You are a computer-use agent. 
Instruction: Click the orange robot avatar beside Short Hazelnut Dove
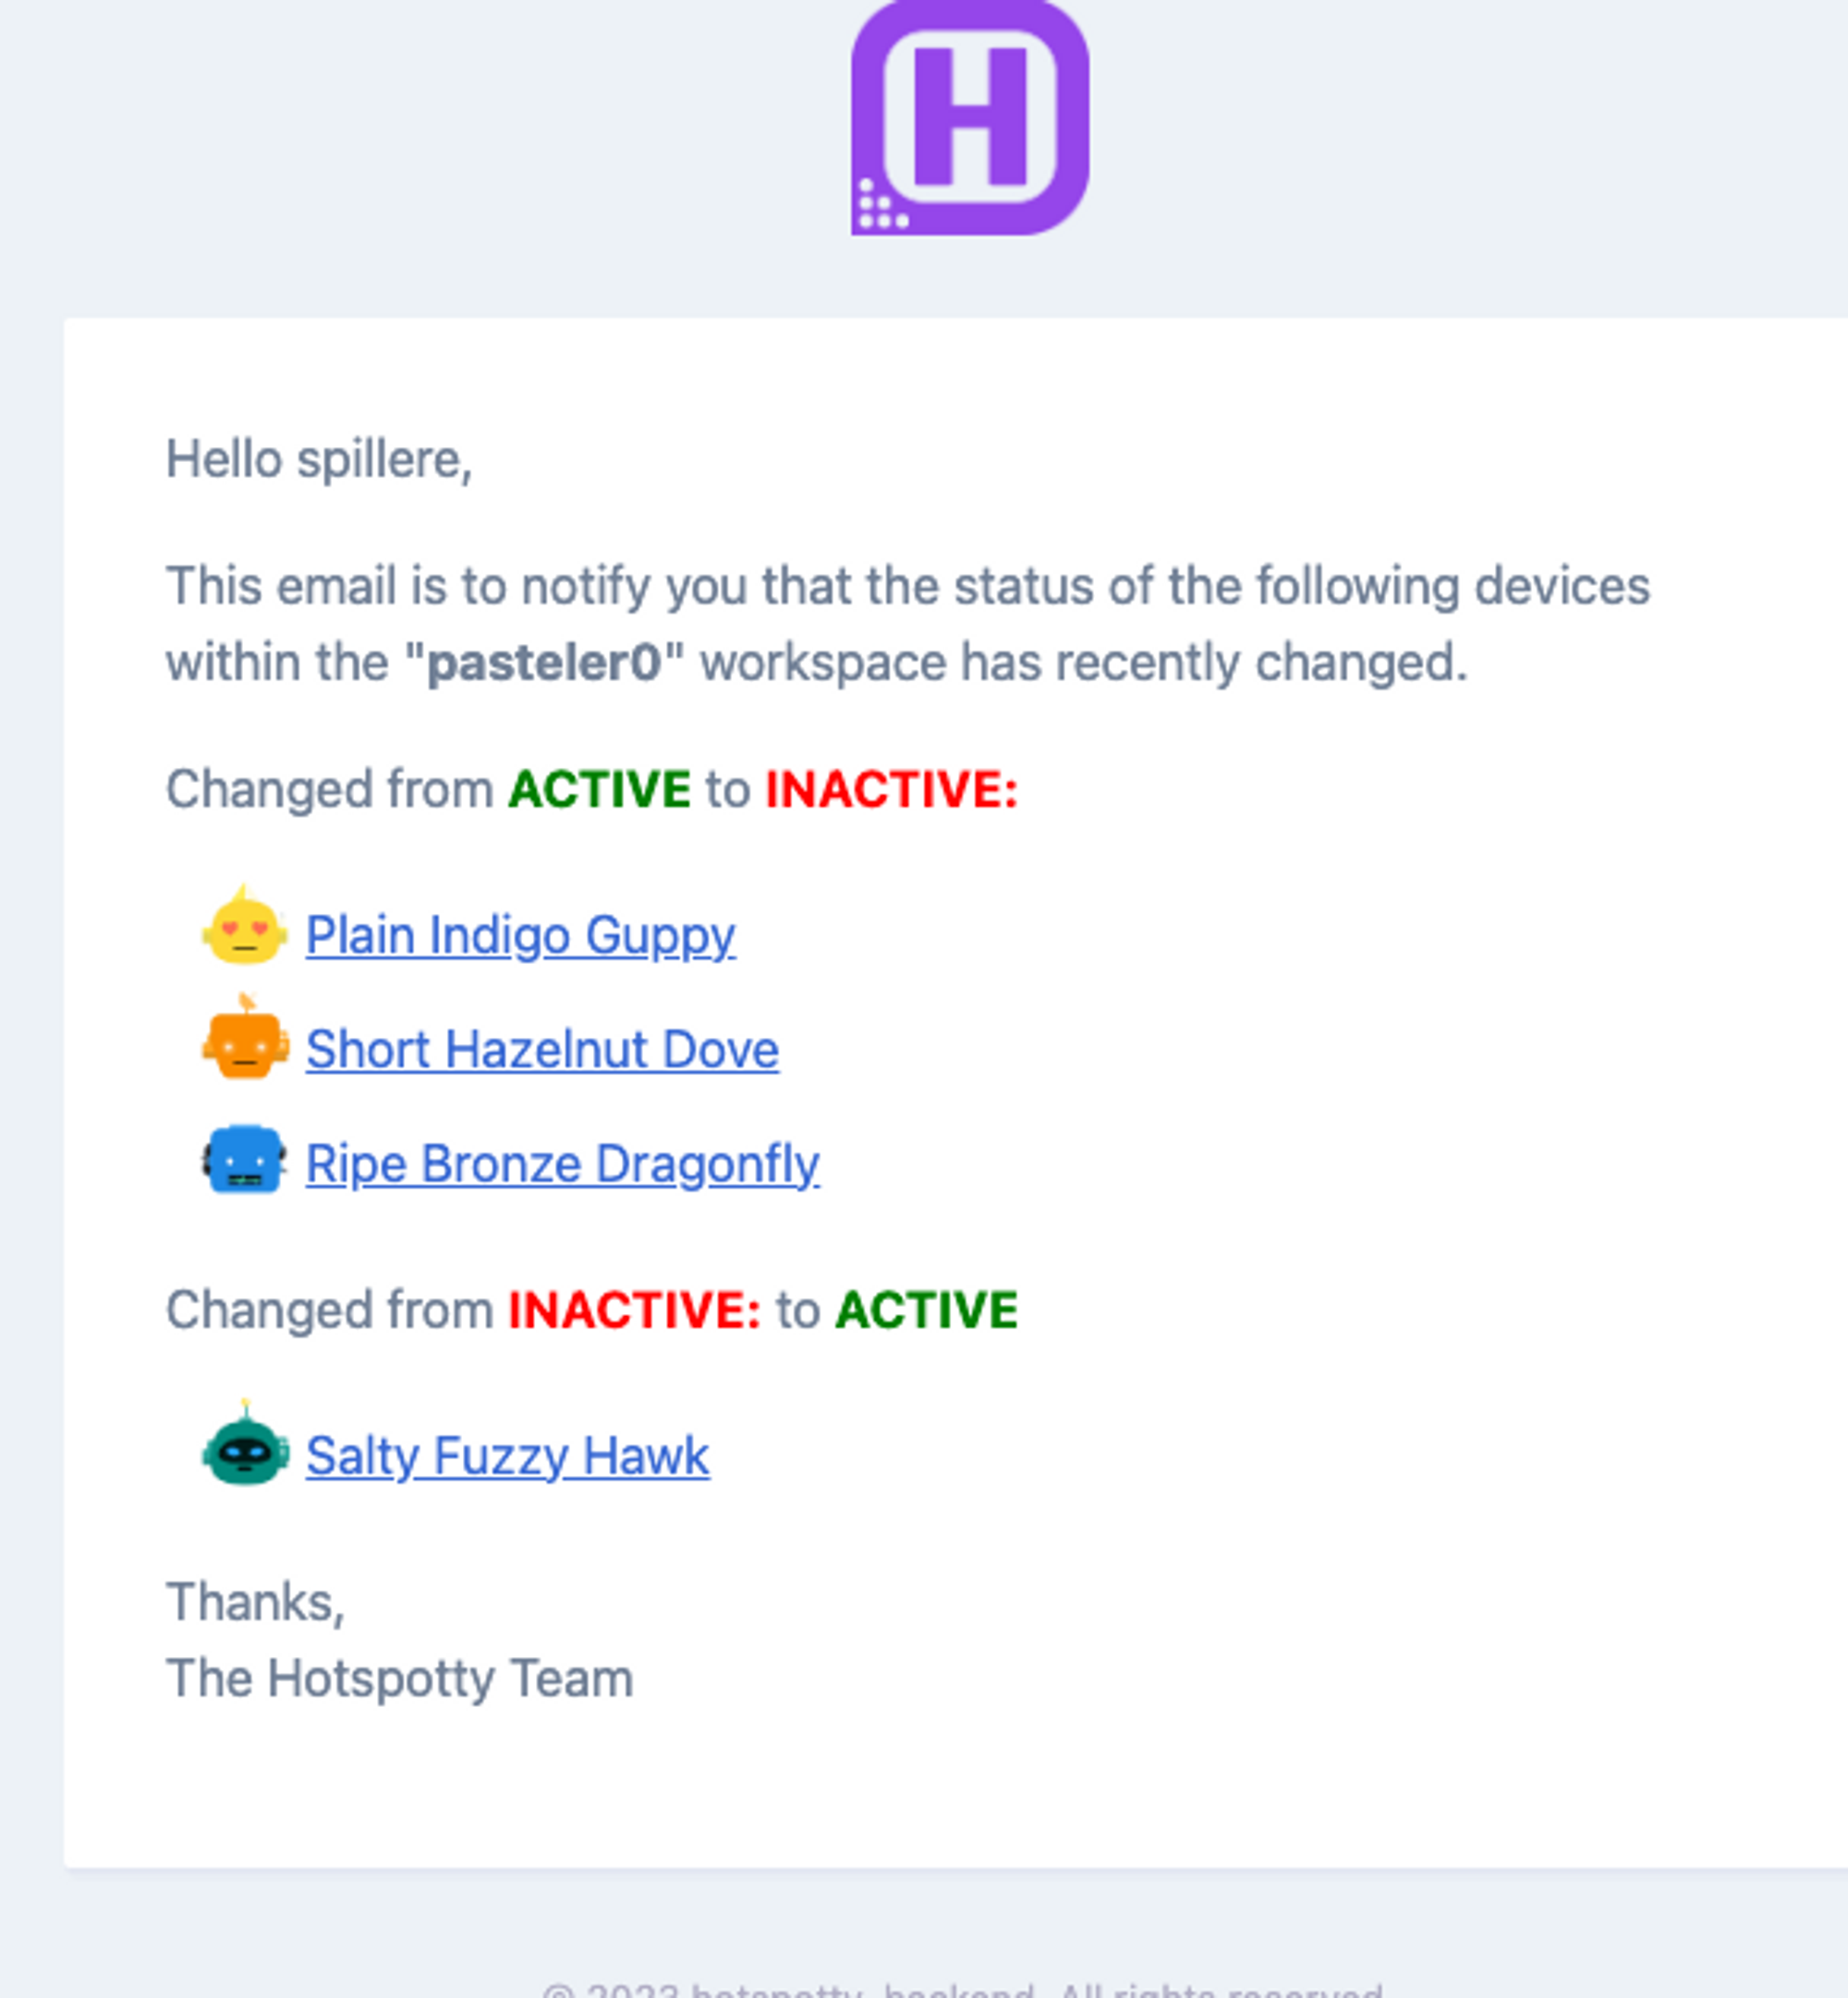tap(245, 1039)
